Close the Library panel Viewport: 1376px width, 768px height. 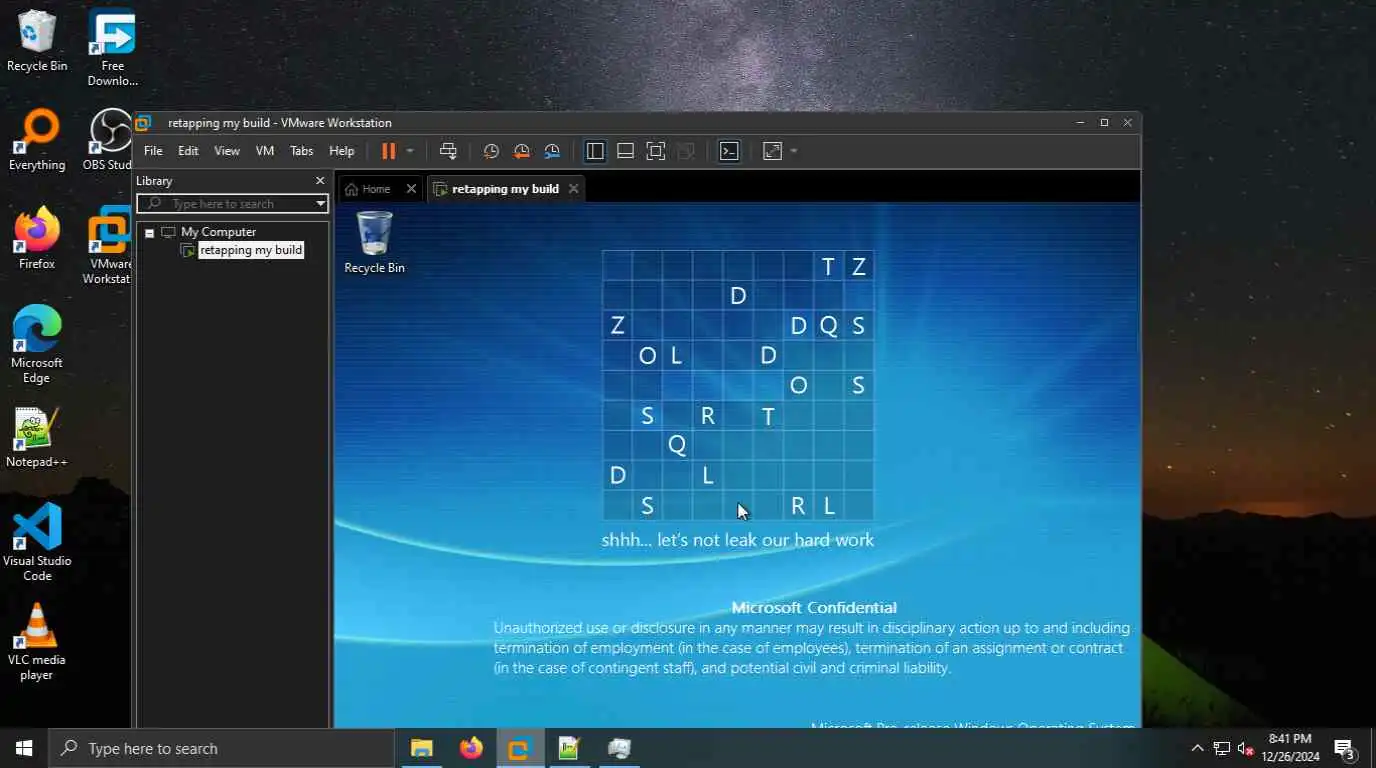click(x=320, y=181)
